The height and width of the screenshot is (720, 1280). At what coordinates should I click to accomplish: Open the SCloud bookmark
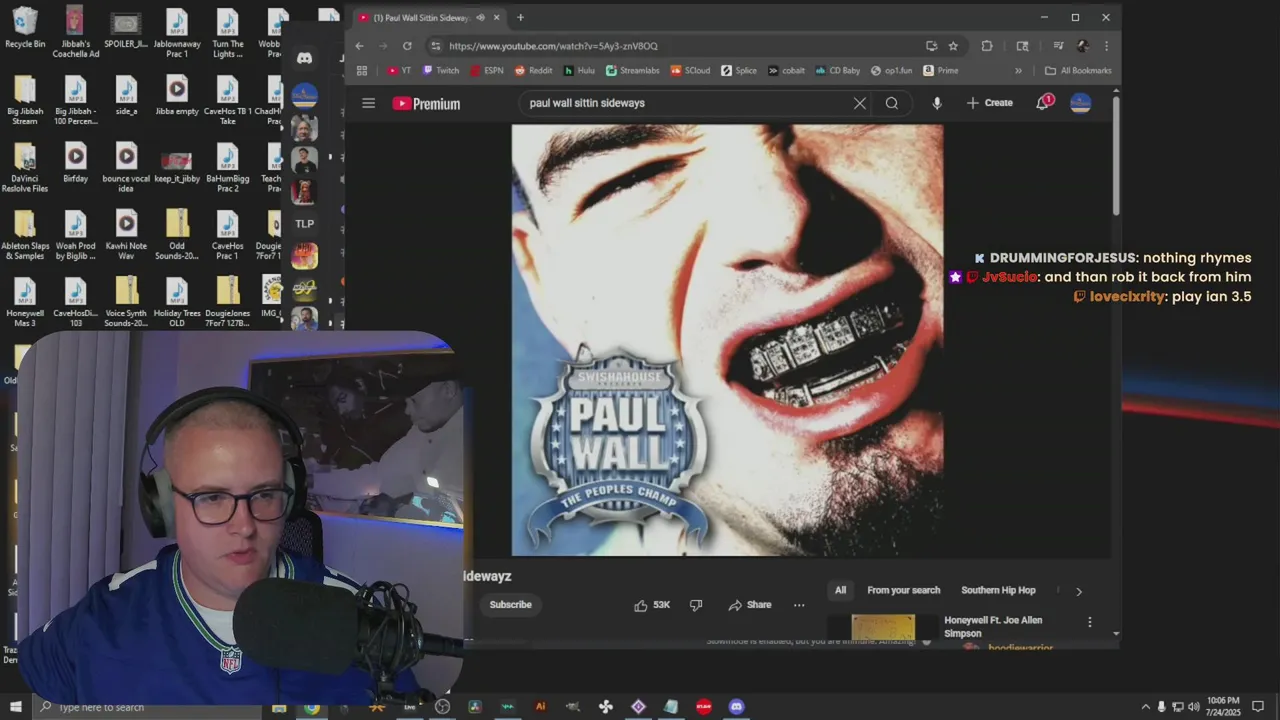point(690,71)
